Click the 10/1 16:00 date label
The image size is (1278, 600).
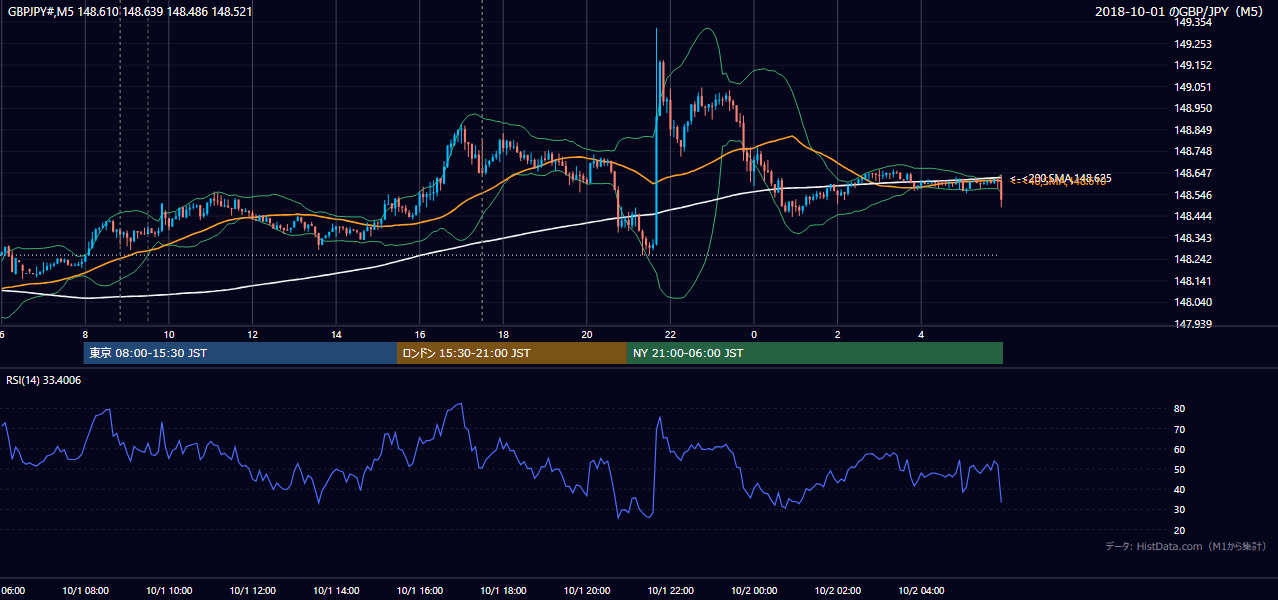[420, 591]
